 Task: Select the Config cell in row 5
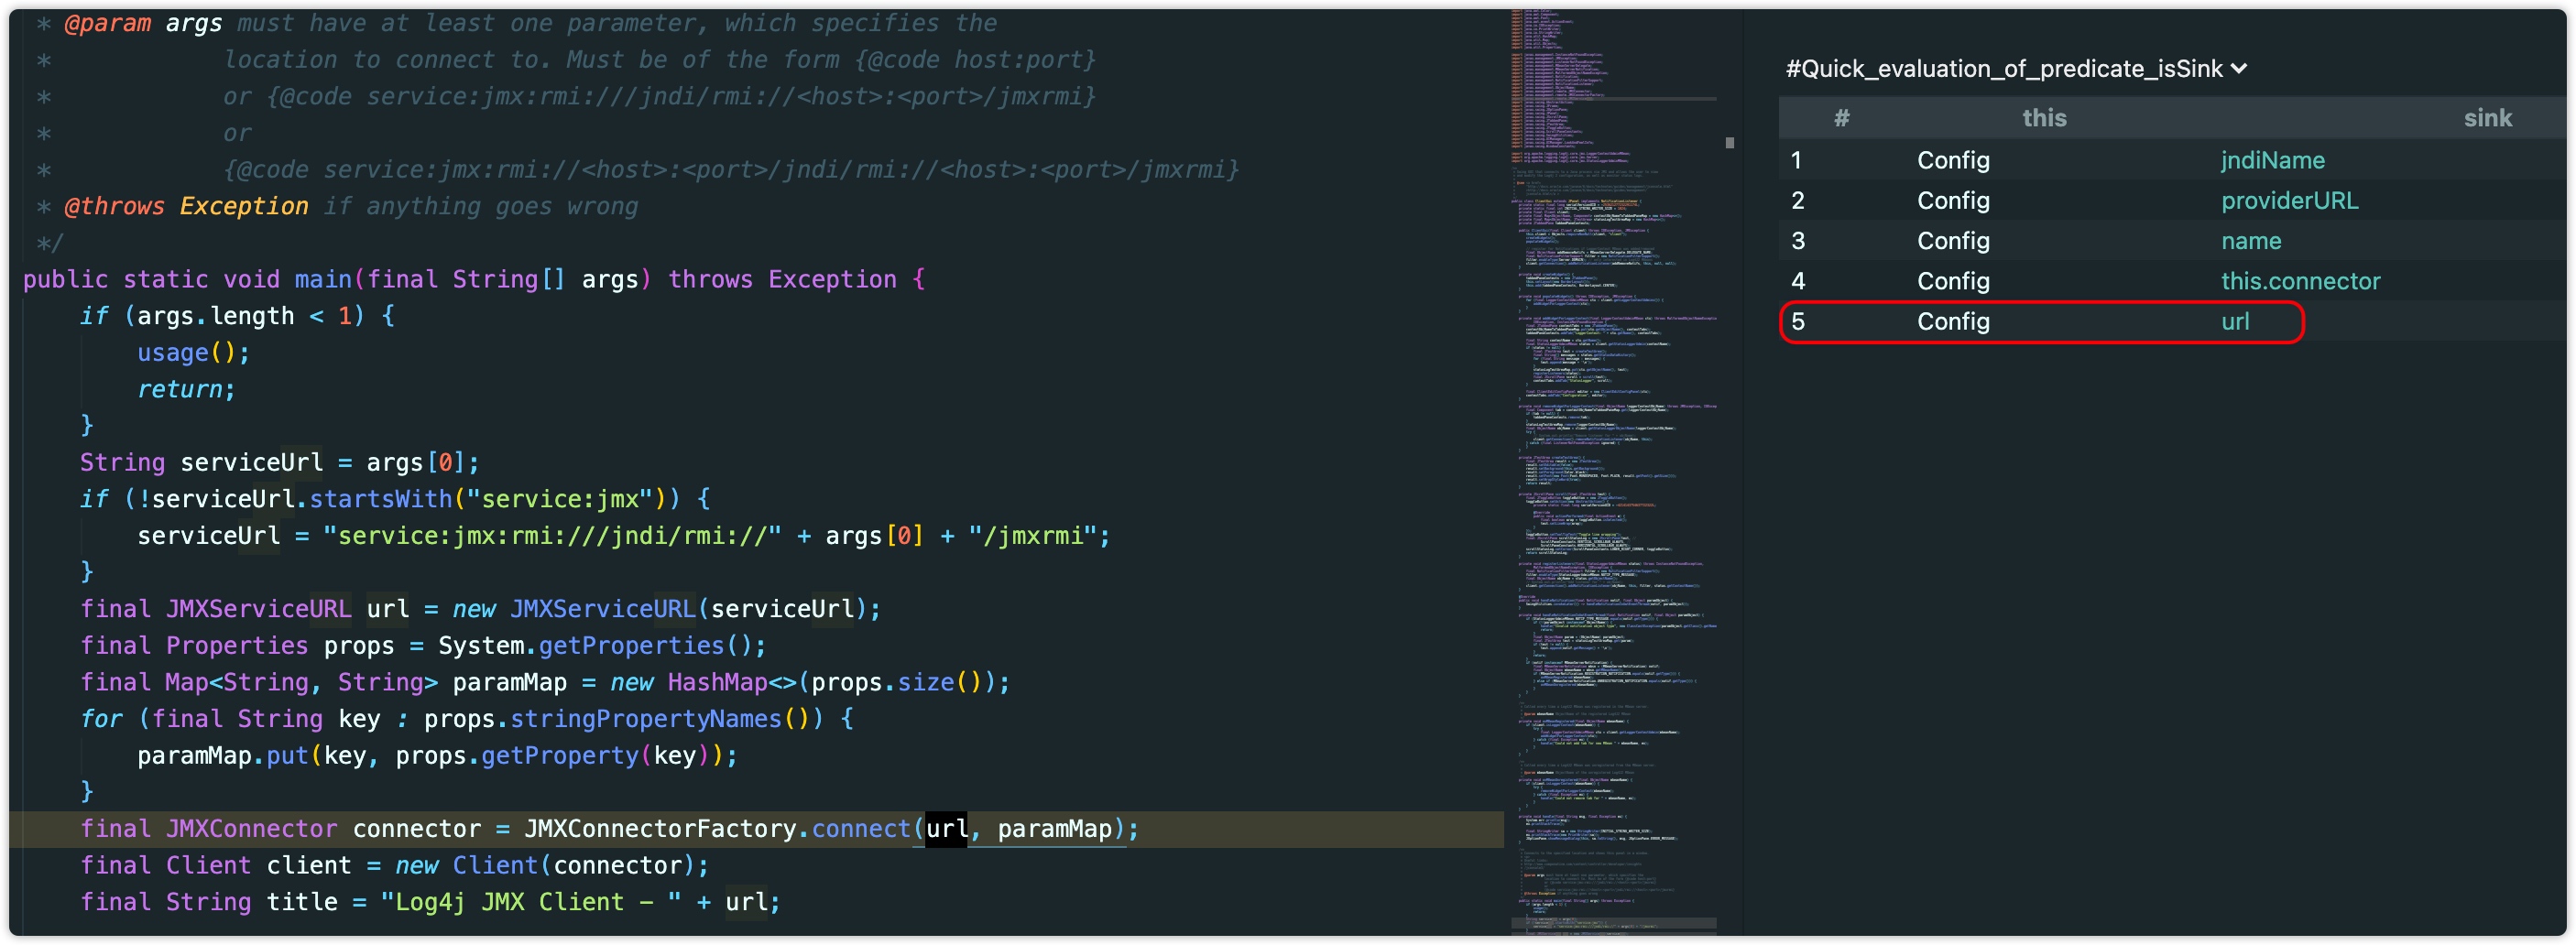tap(1953, 321)
